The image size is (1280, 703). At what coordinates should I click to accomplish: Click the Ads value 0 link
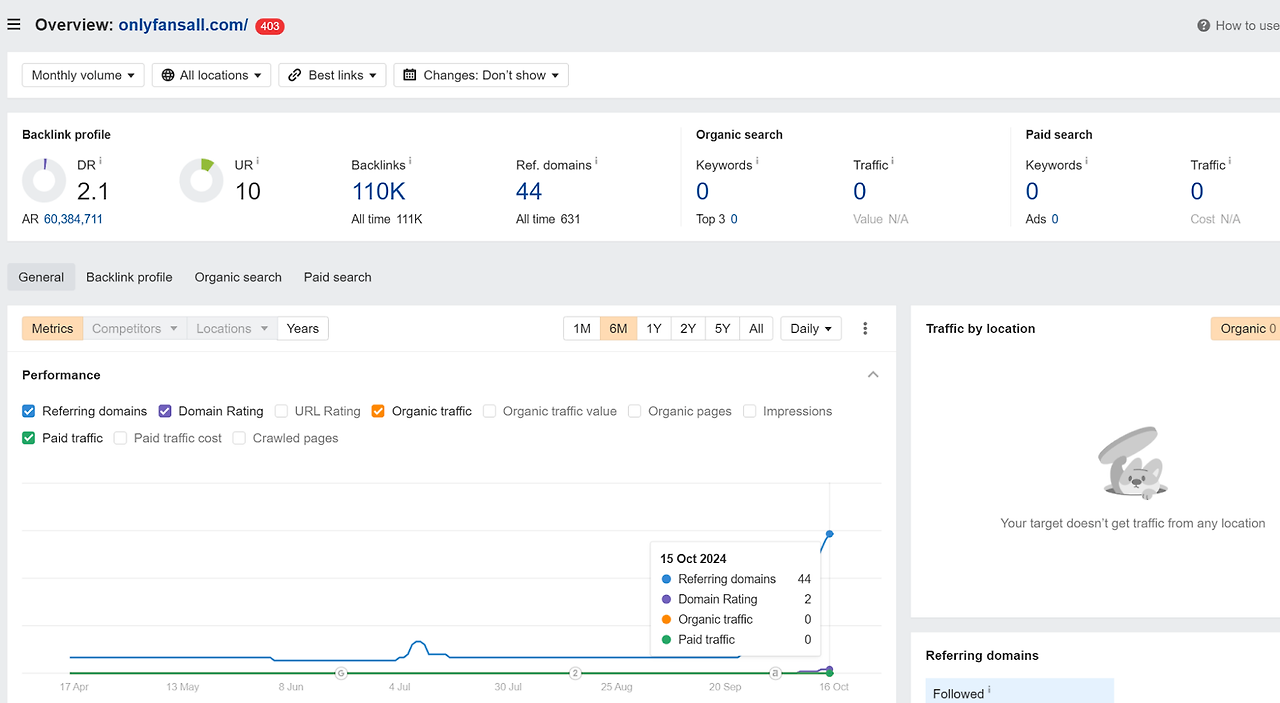click(1055, 219)
